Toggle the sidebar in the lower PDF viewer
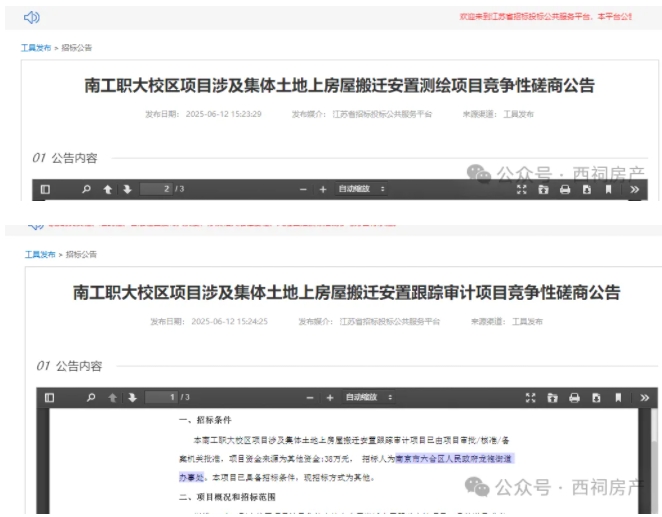Image resolution: width=662 pixels, height=517 pixels. tap(49, 397)
